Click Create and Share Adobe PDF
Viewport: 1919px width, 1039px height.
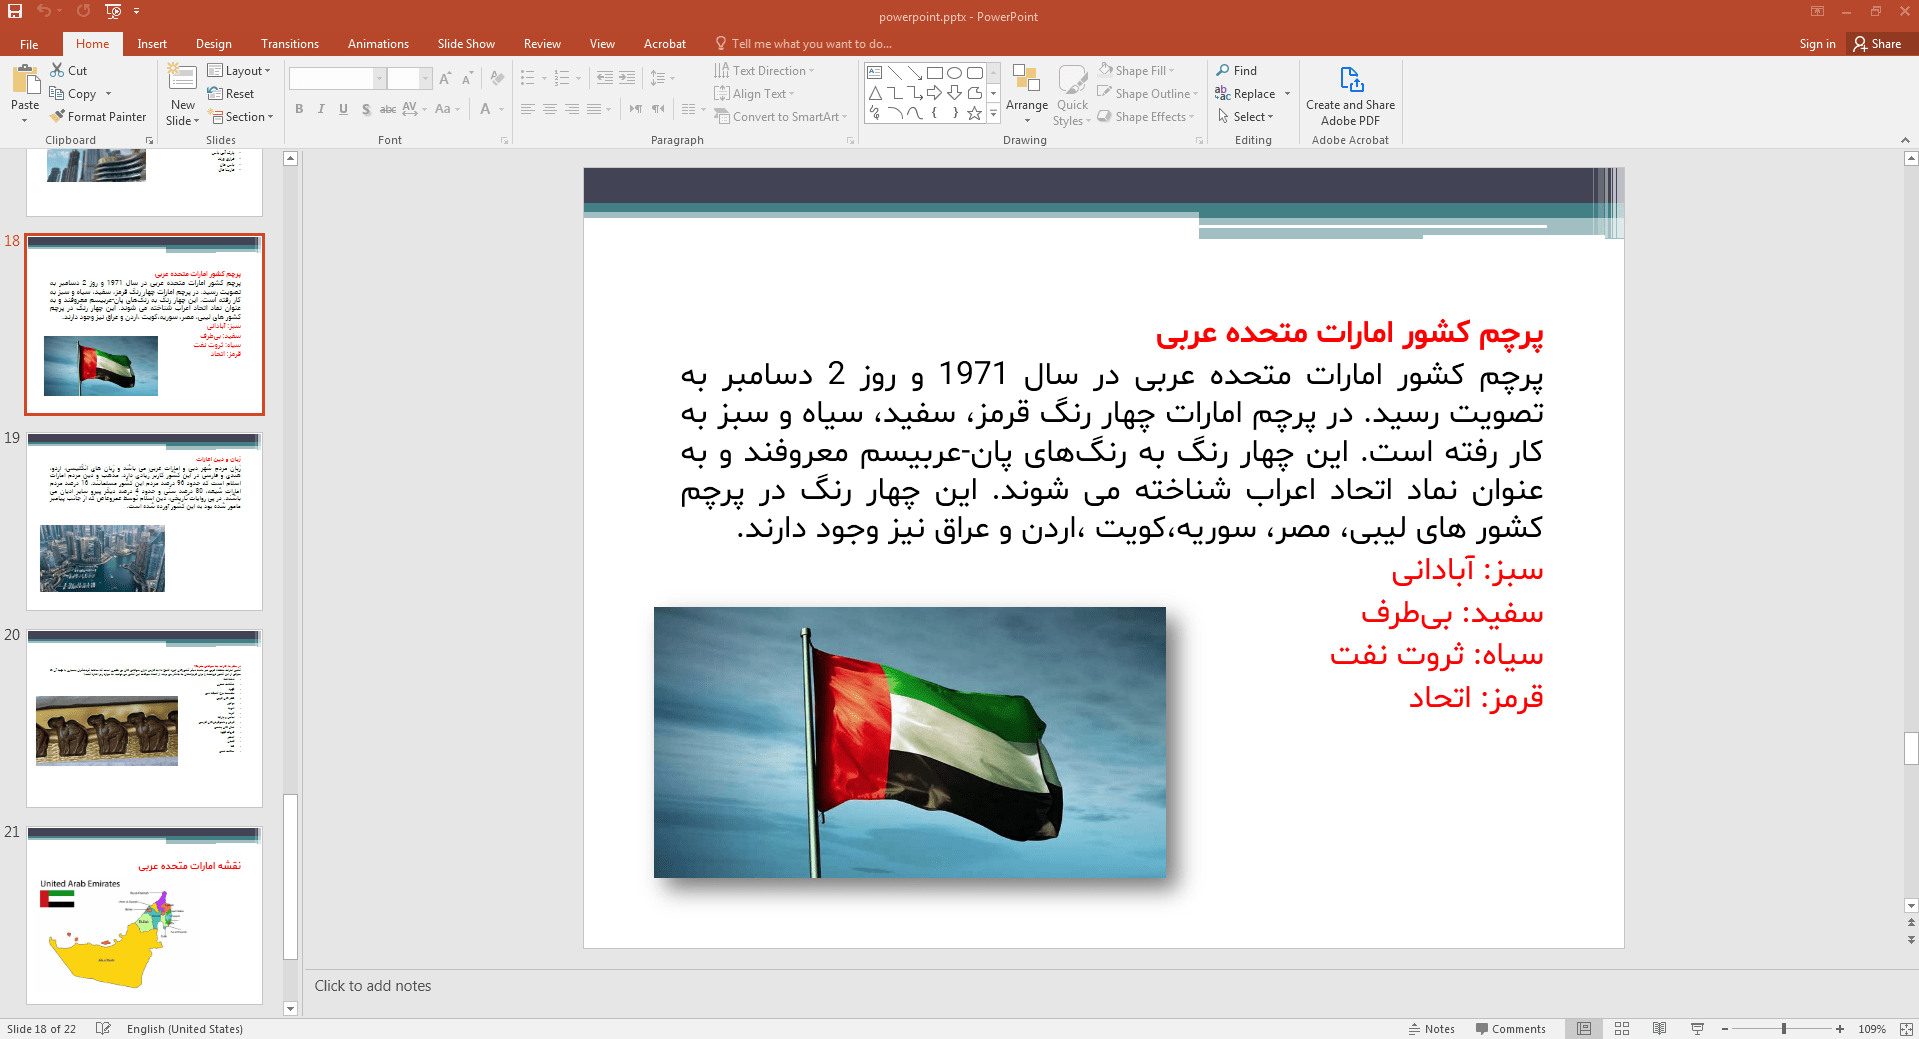tap(1350, 96)
